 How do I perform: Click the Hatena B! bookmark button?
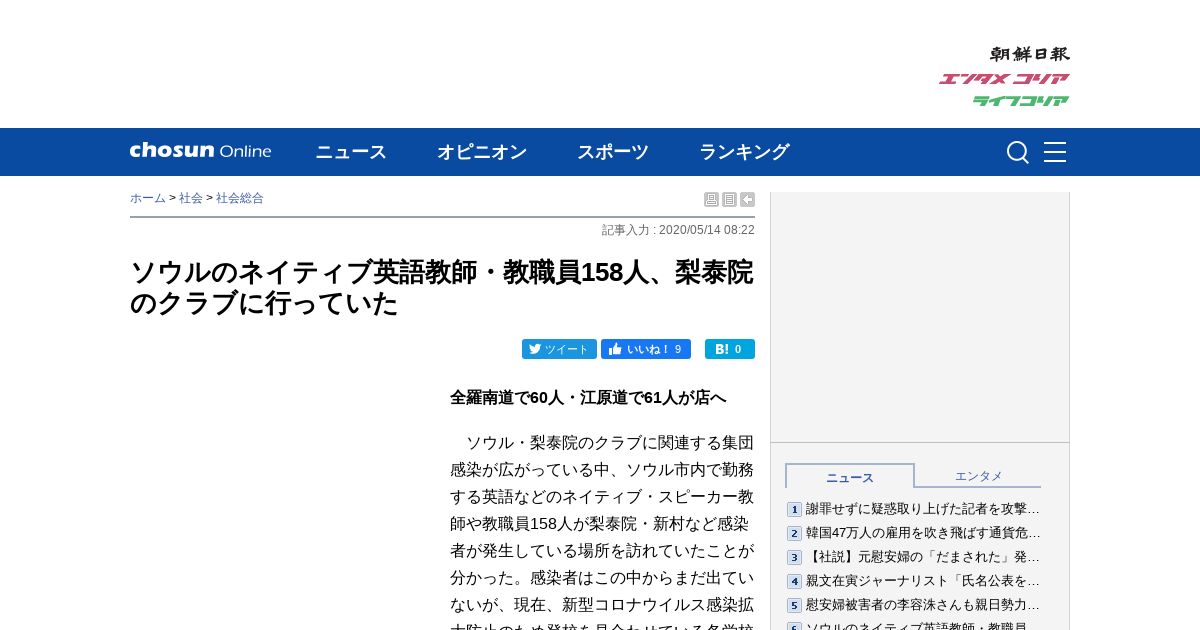[730, 349]
